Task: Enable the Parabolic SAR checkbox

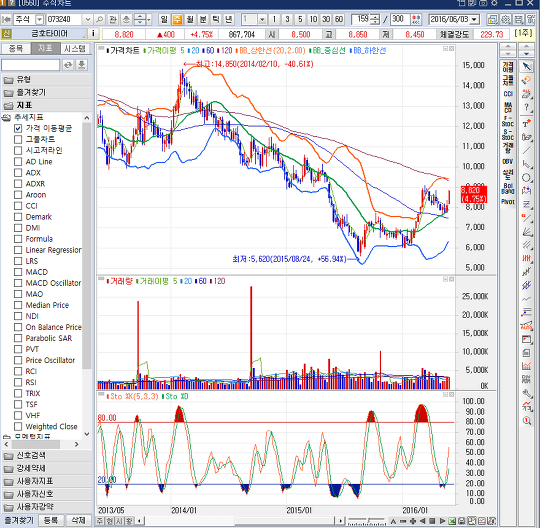Action: (x=18, y=338)
